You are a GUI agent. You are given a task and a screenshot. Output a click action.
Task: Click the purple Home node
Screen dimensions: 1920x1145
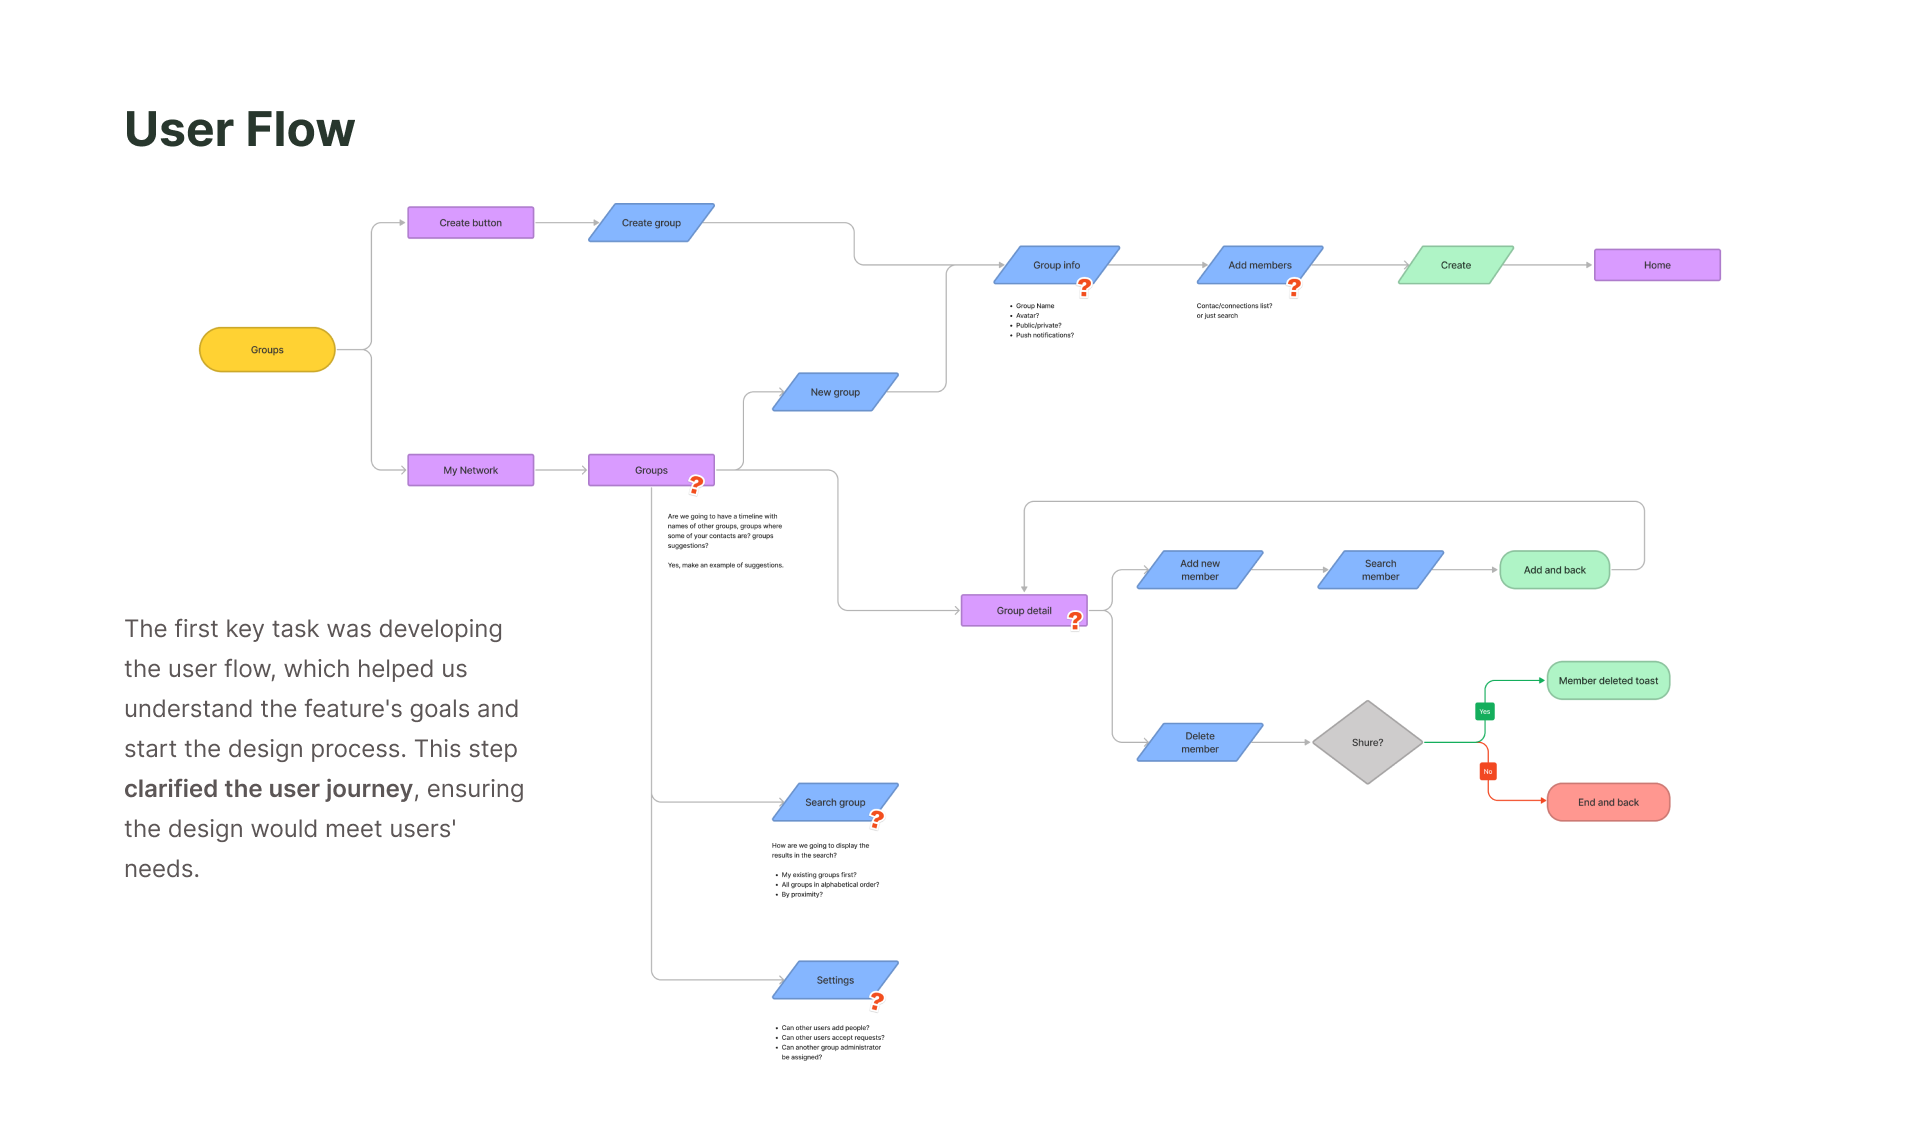point(1656,265)
